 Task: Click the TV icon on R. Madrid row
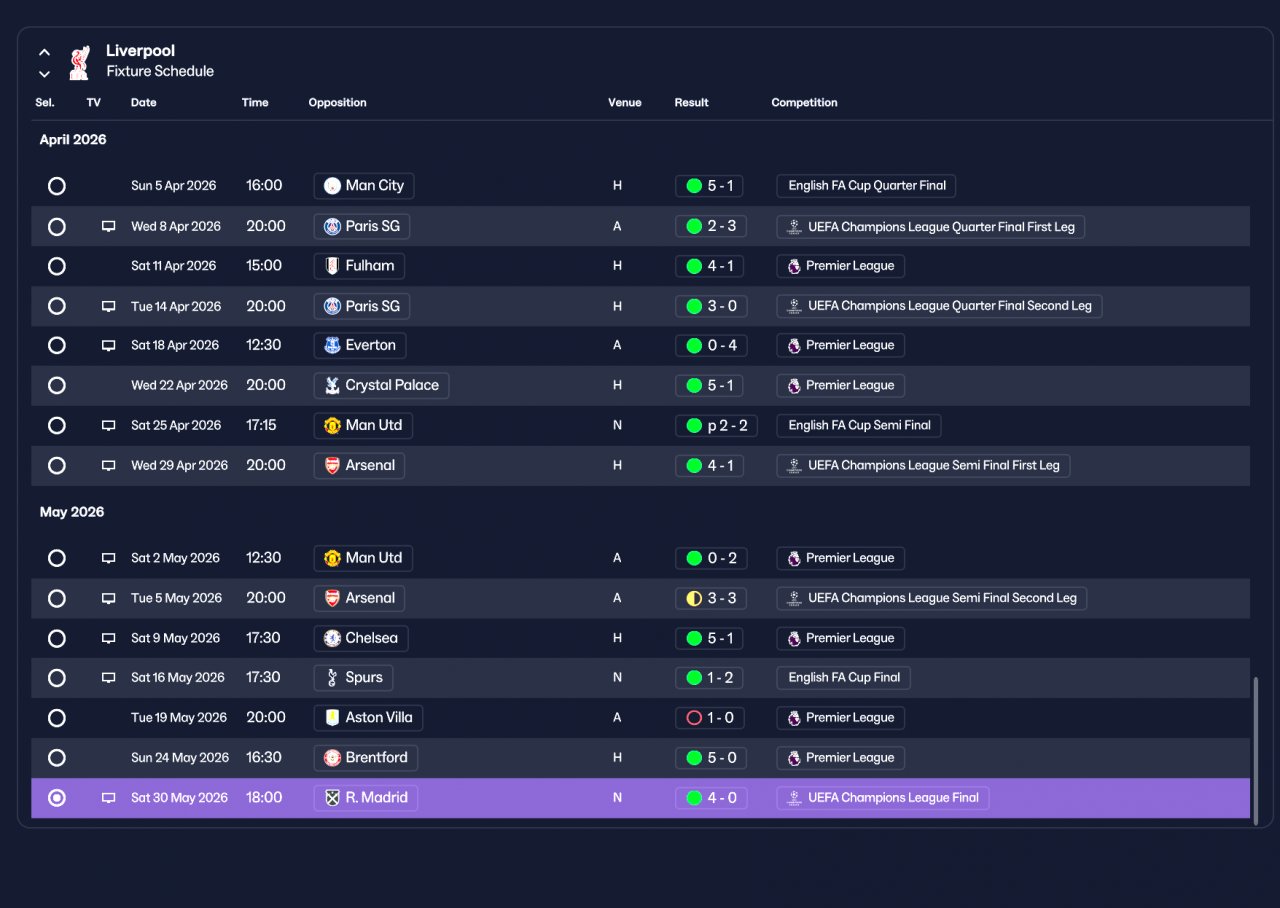click(x=108, y=799)
